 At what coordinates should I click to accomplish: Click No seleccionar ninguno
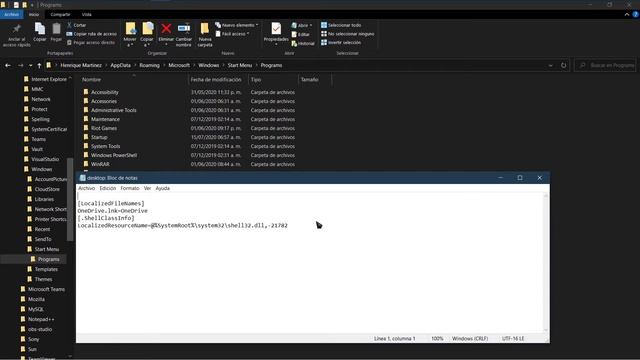click(x=347, y=34)
